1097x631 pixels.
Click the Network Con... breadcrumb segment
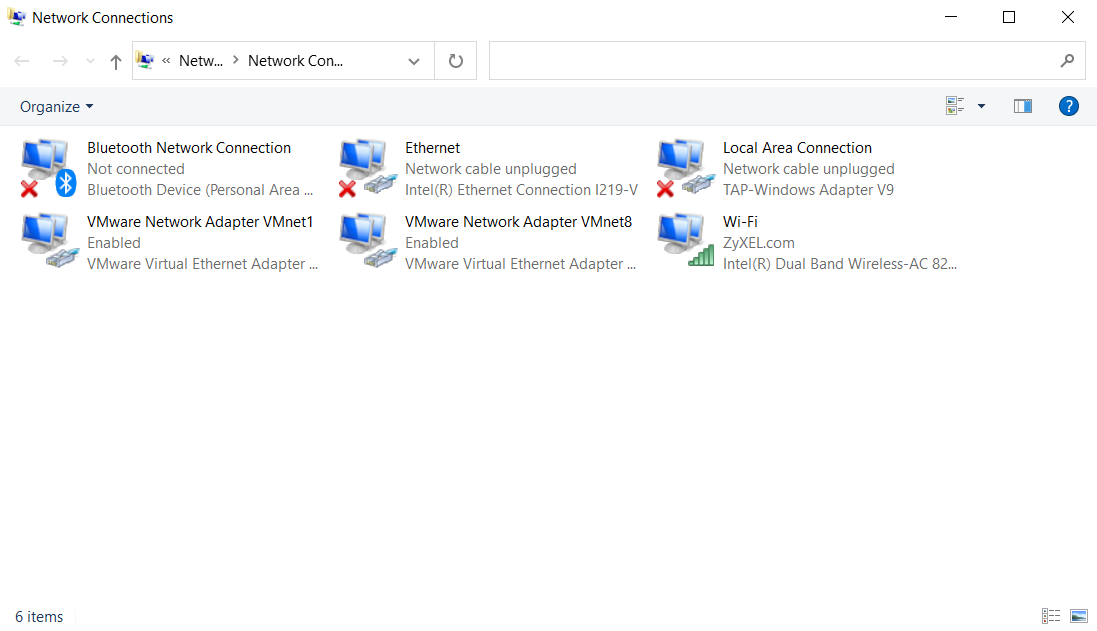coord(295,61)
